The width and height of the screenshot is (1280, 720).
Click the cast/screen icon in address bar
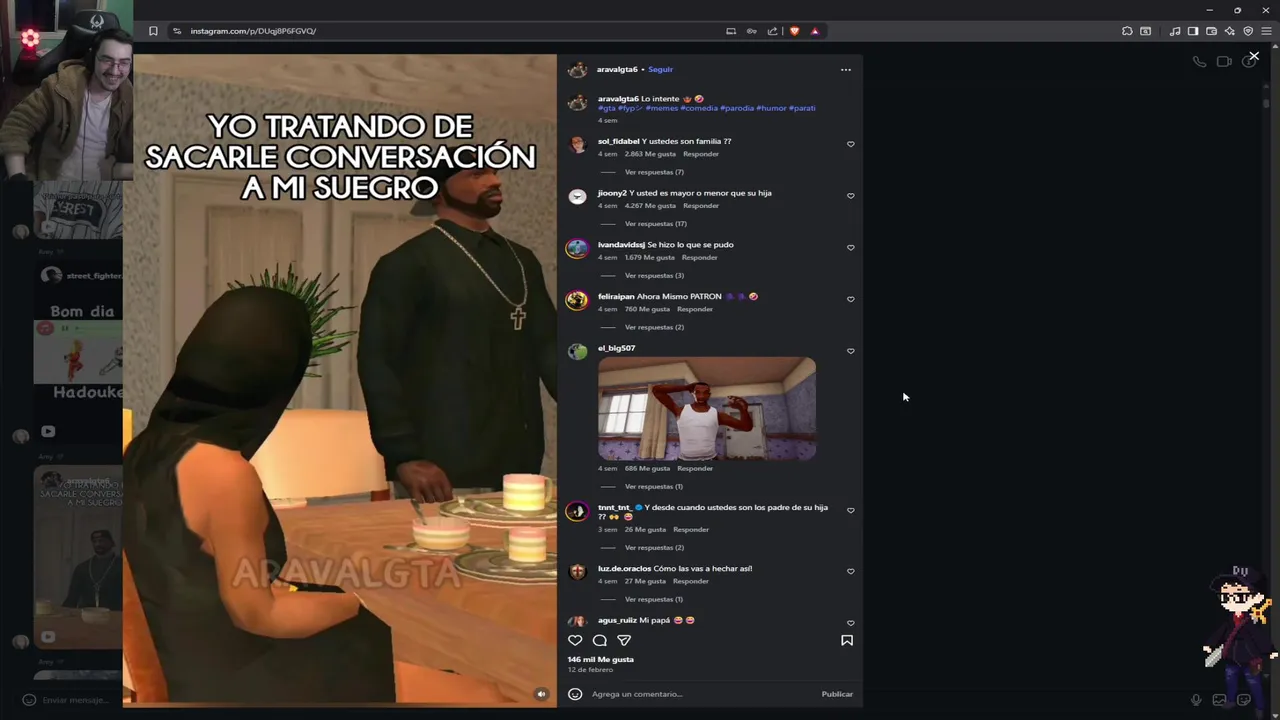731,31
